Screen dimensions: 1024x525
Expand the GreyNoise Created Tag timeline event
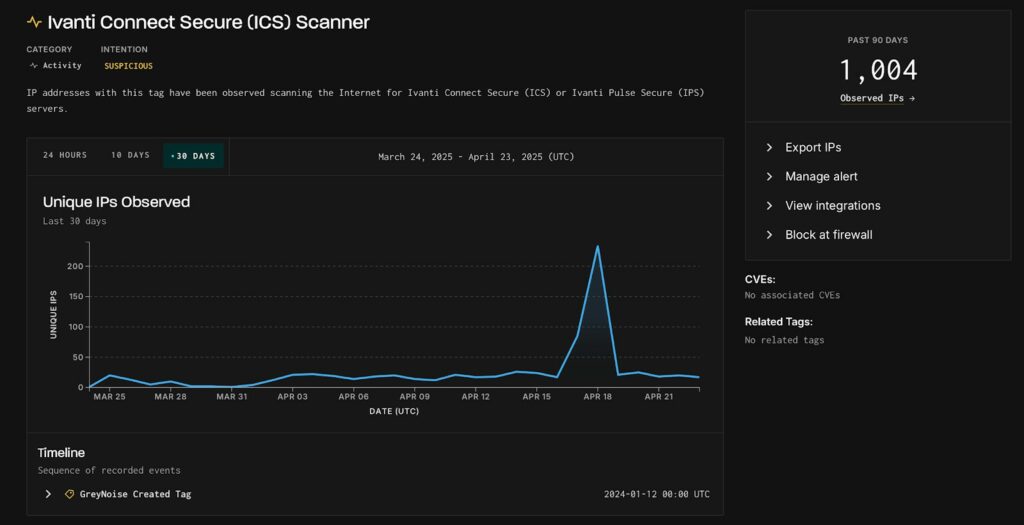coord(48,494)
